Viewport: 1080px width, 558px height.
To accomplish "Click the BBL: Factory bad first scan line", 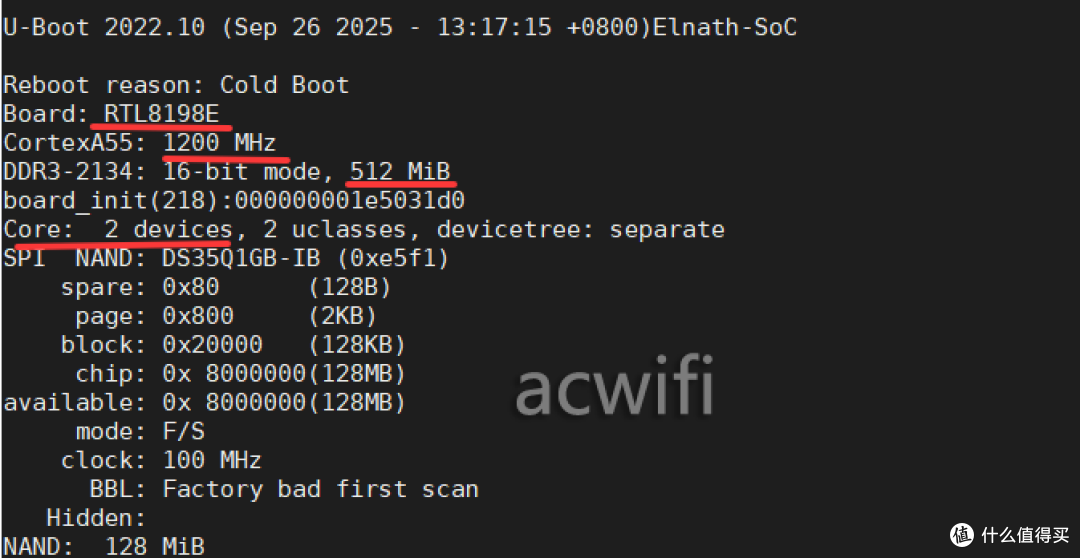I will (284, 489).
